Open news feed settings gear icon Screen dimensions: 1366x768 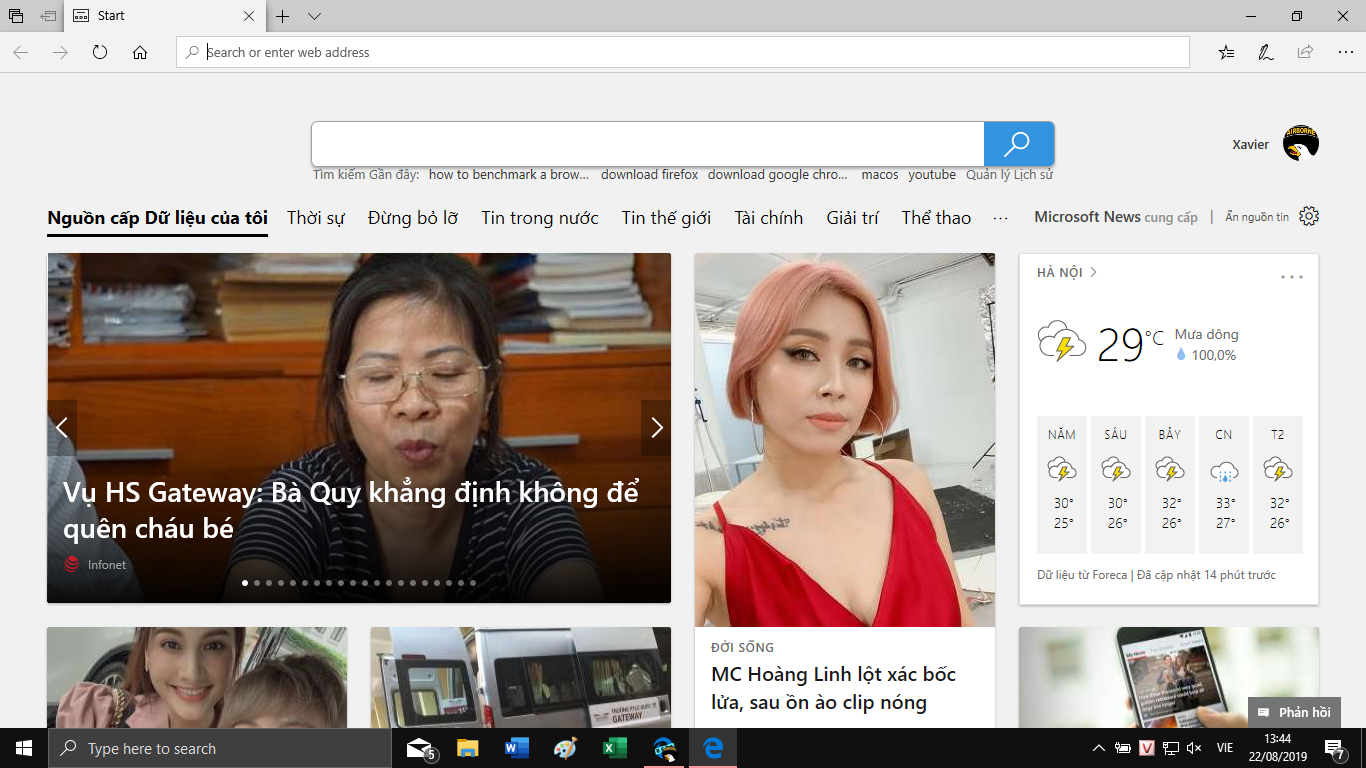tap(1309, 216)
